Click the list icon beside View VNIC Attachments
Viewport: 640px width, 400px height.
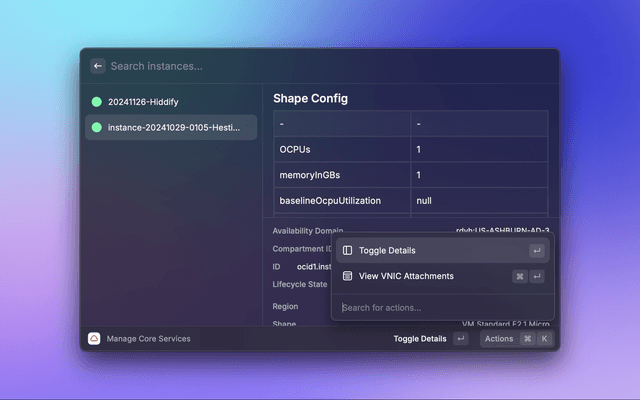[347, 276]
